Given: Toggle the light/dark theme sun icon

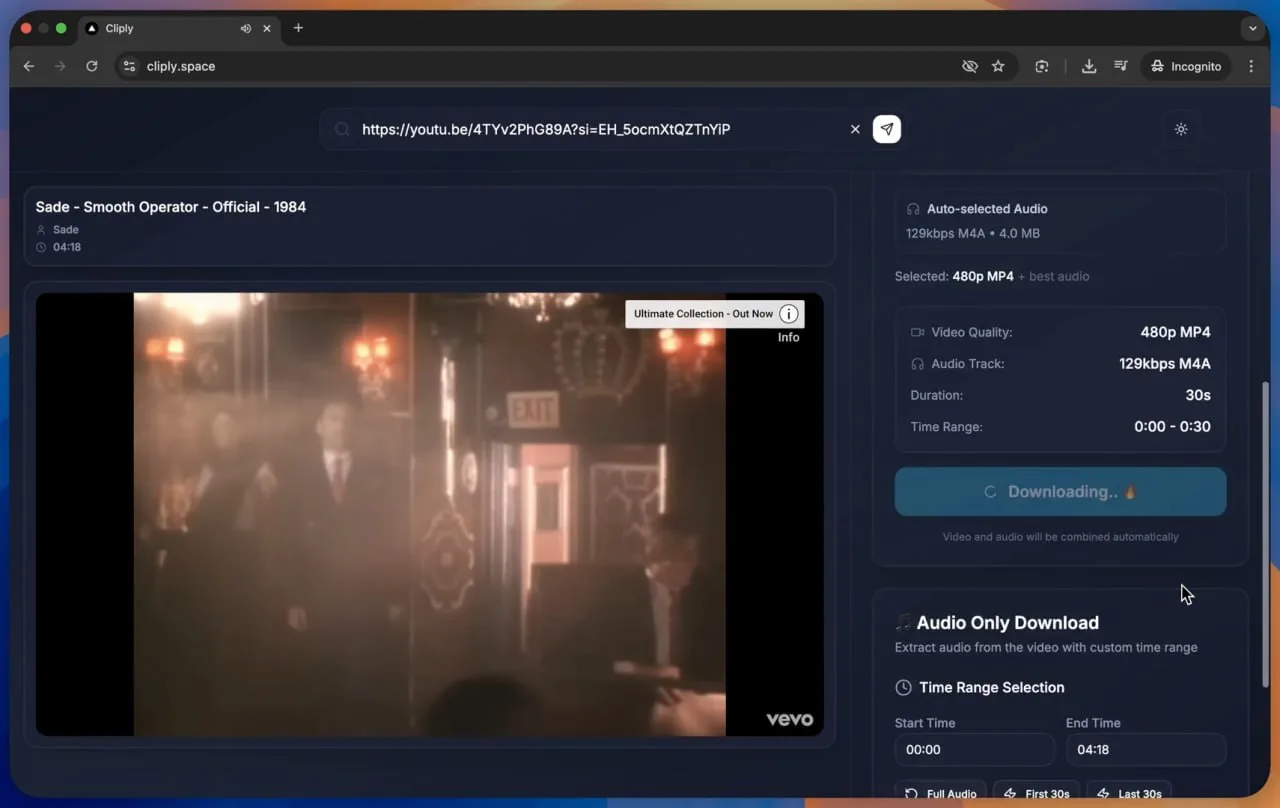Looking at the screenshot, I should 1181,129.
